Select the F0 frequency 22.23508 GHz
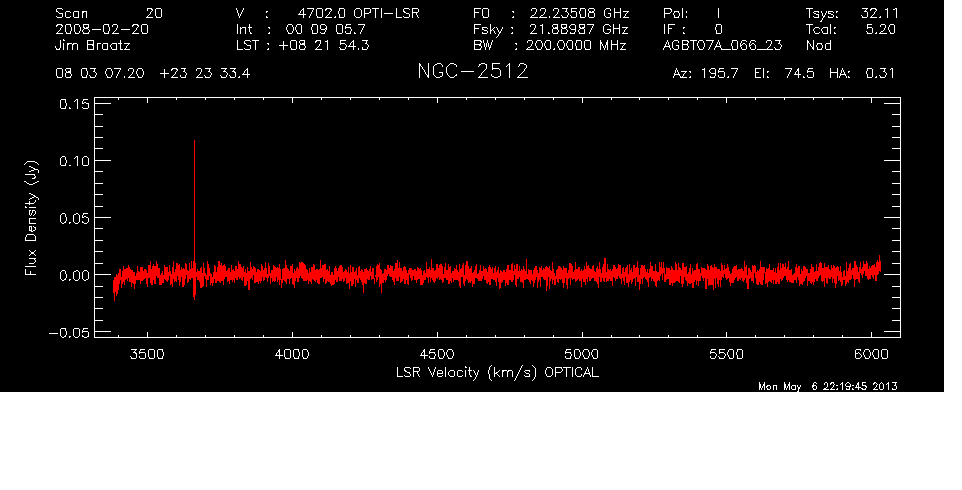 (579, 13)
